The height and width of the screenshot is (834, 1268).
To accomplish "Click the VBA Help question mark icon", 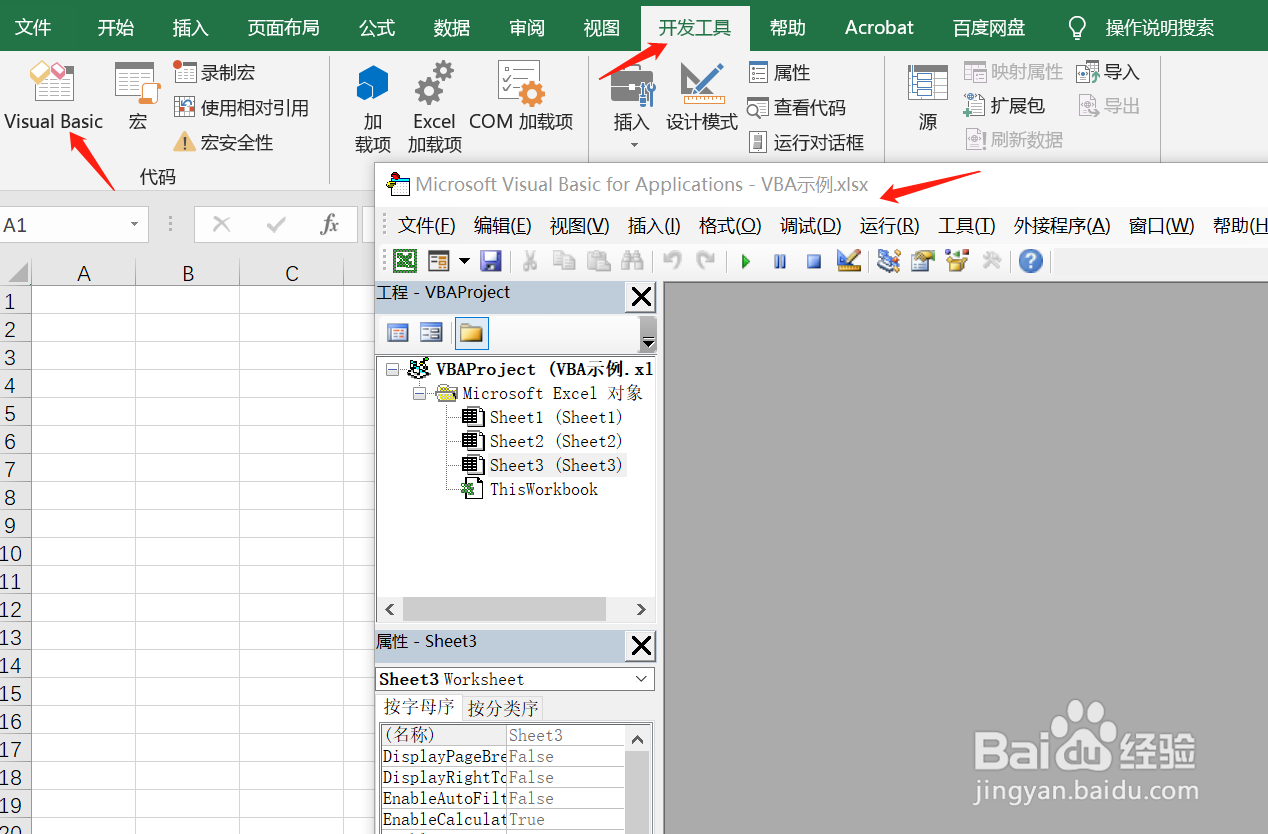I will click(1031, 261).
